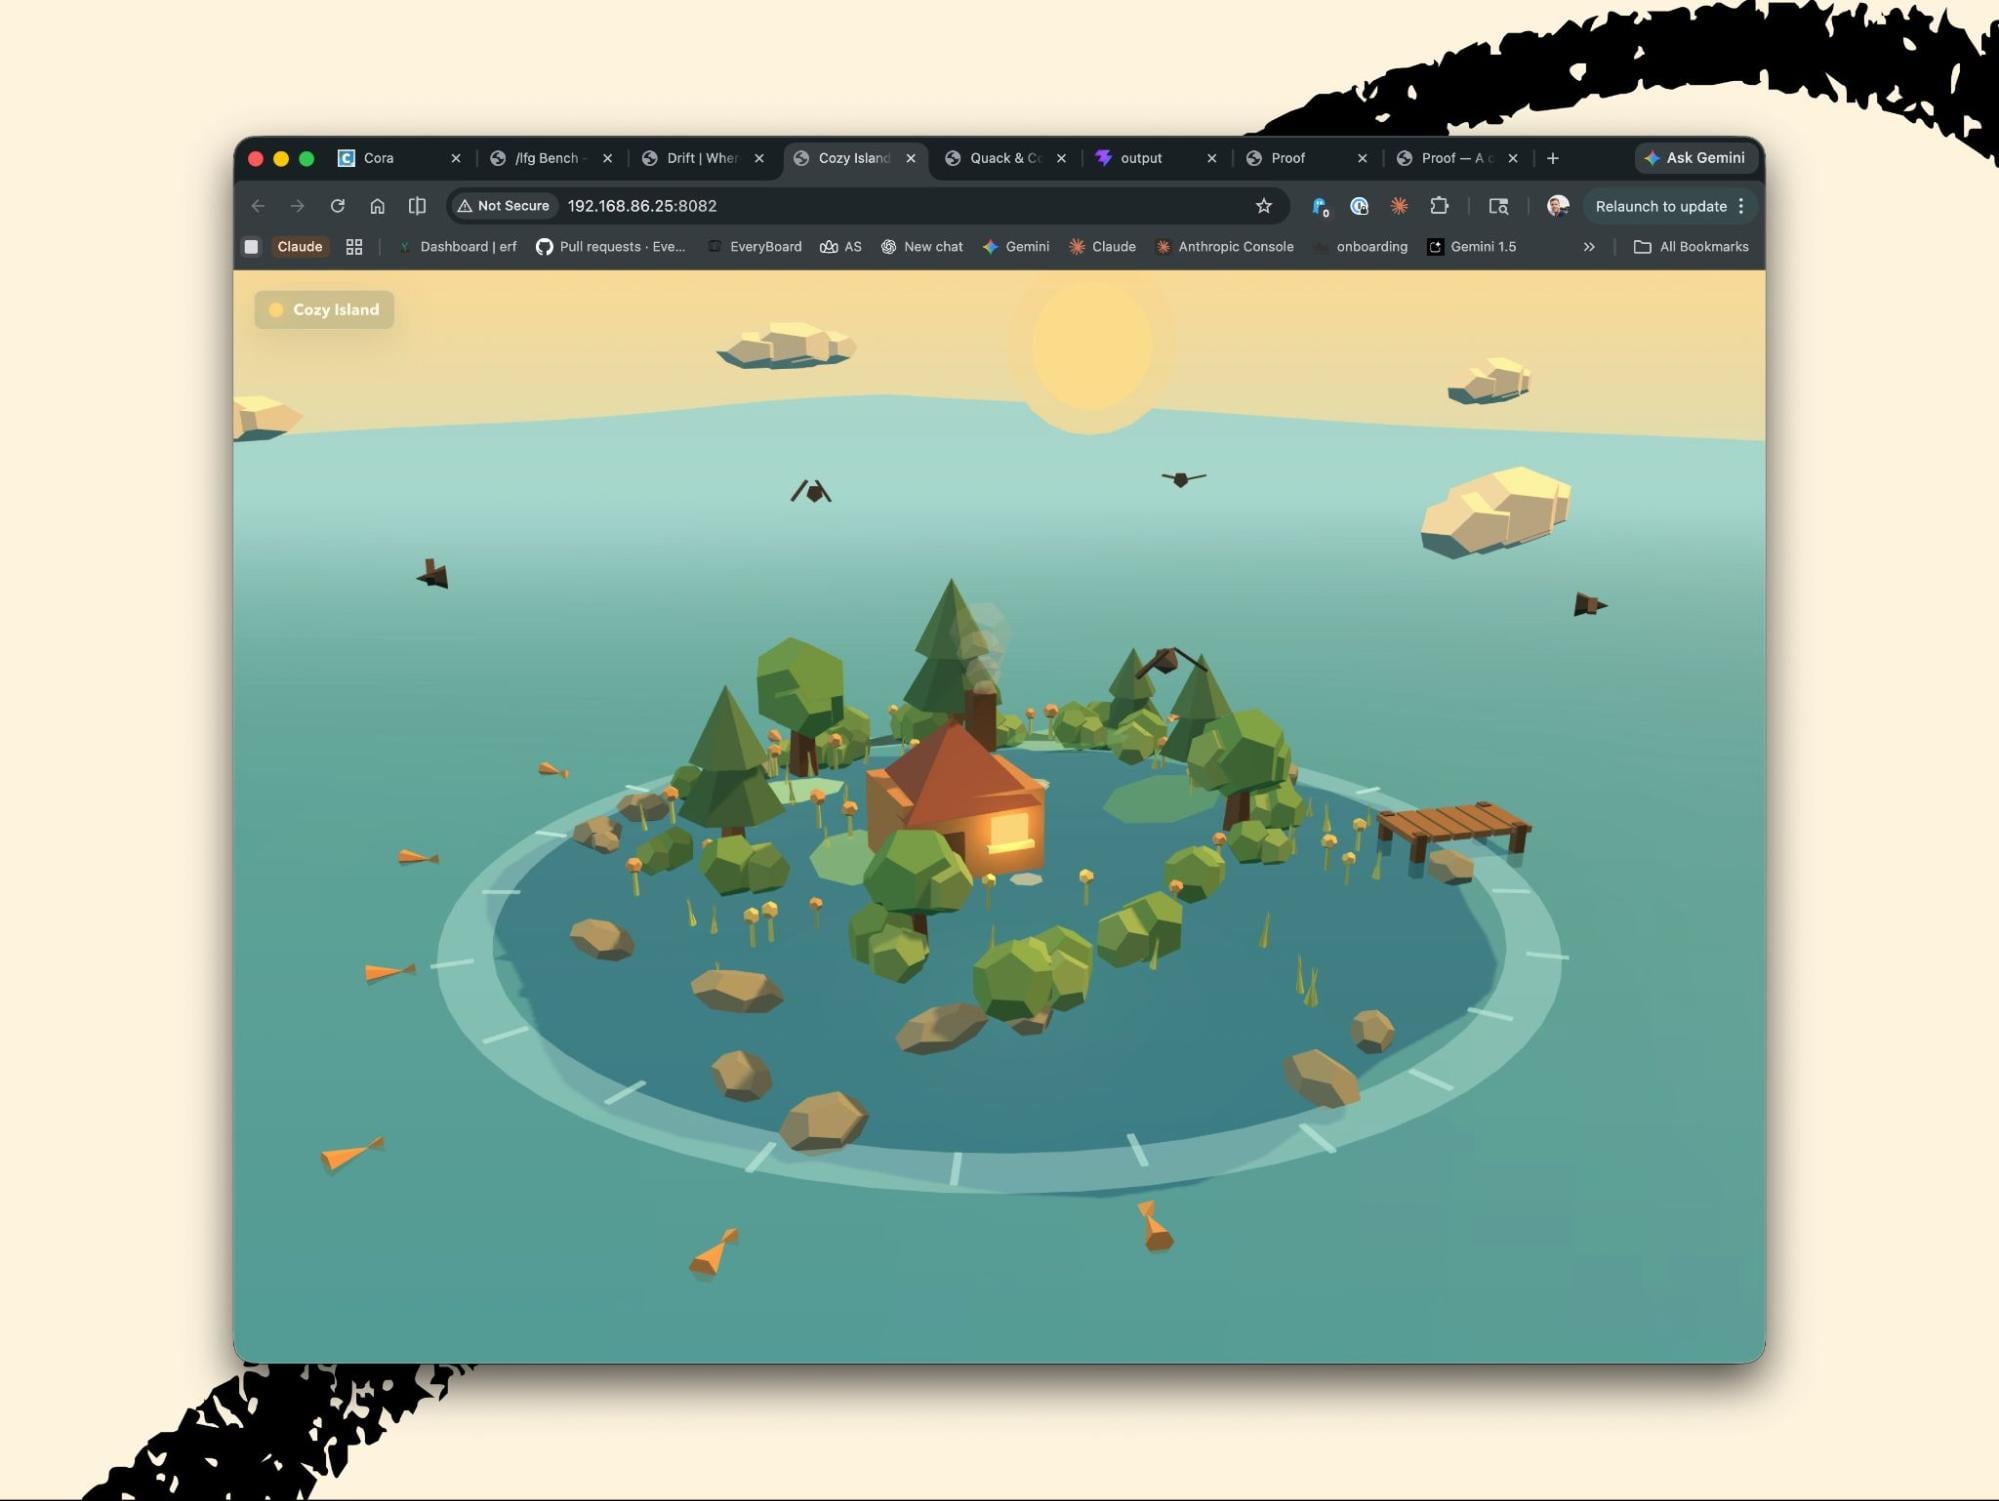Image resolution: width=1999 pixels, height=1501 pixels.
Task: Toggle the split view sidebar icon
Action: (417, 206)
